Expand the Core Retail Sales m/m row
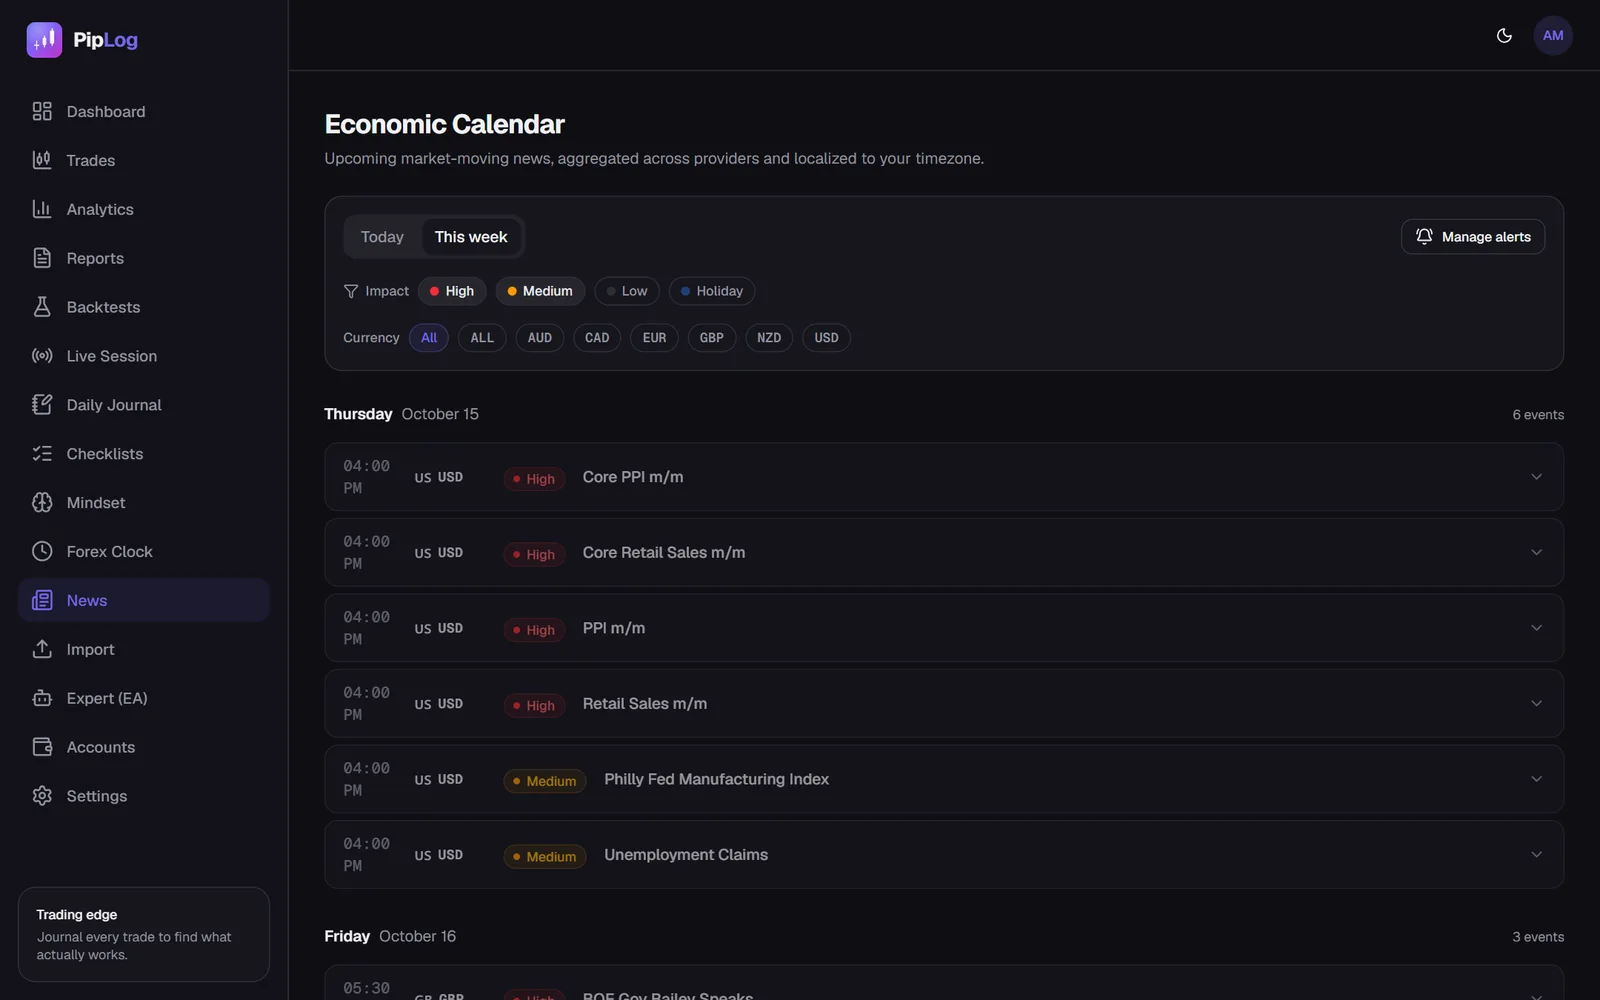This screenshot has width=1600, height=1000. pos(944,552)
